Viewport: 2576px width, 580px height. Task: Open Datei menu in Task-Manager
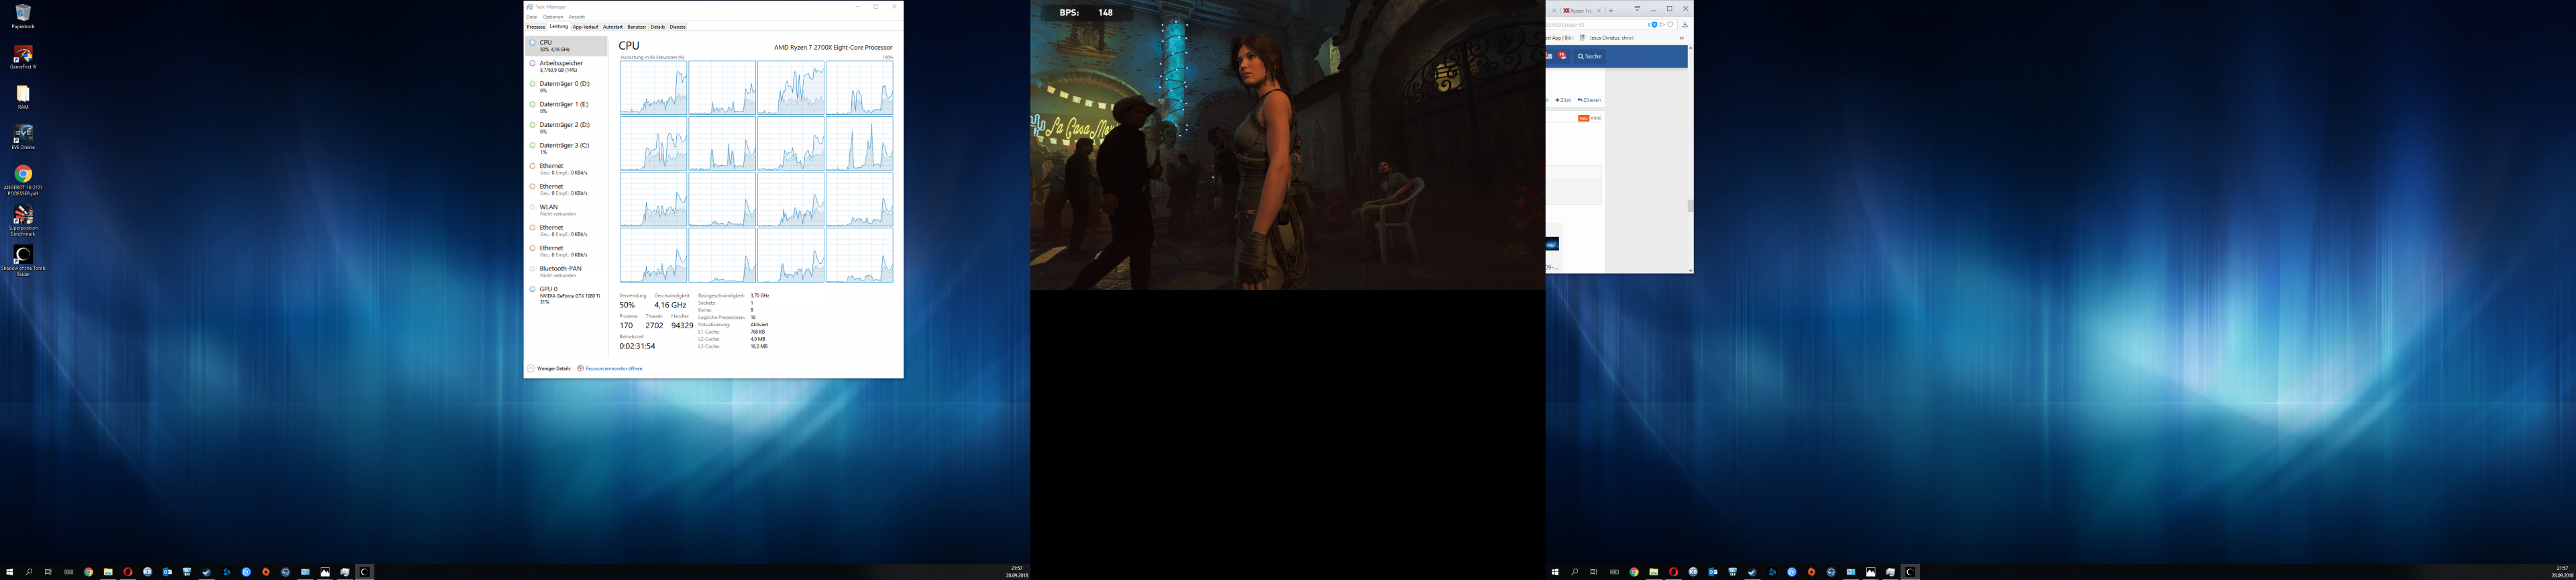click(x=532, y=16)
